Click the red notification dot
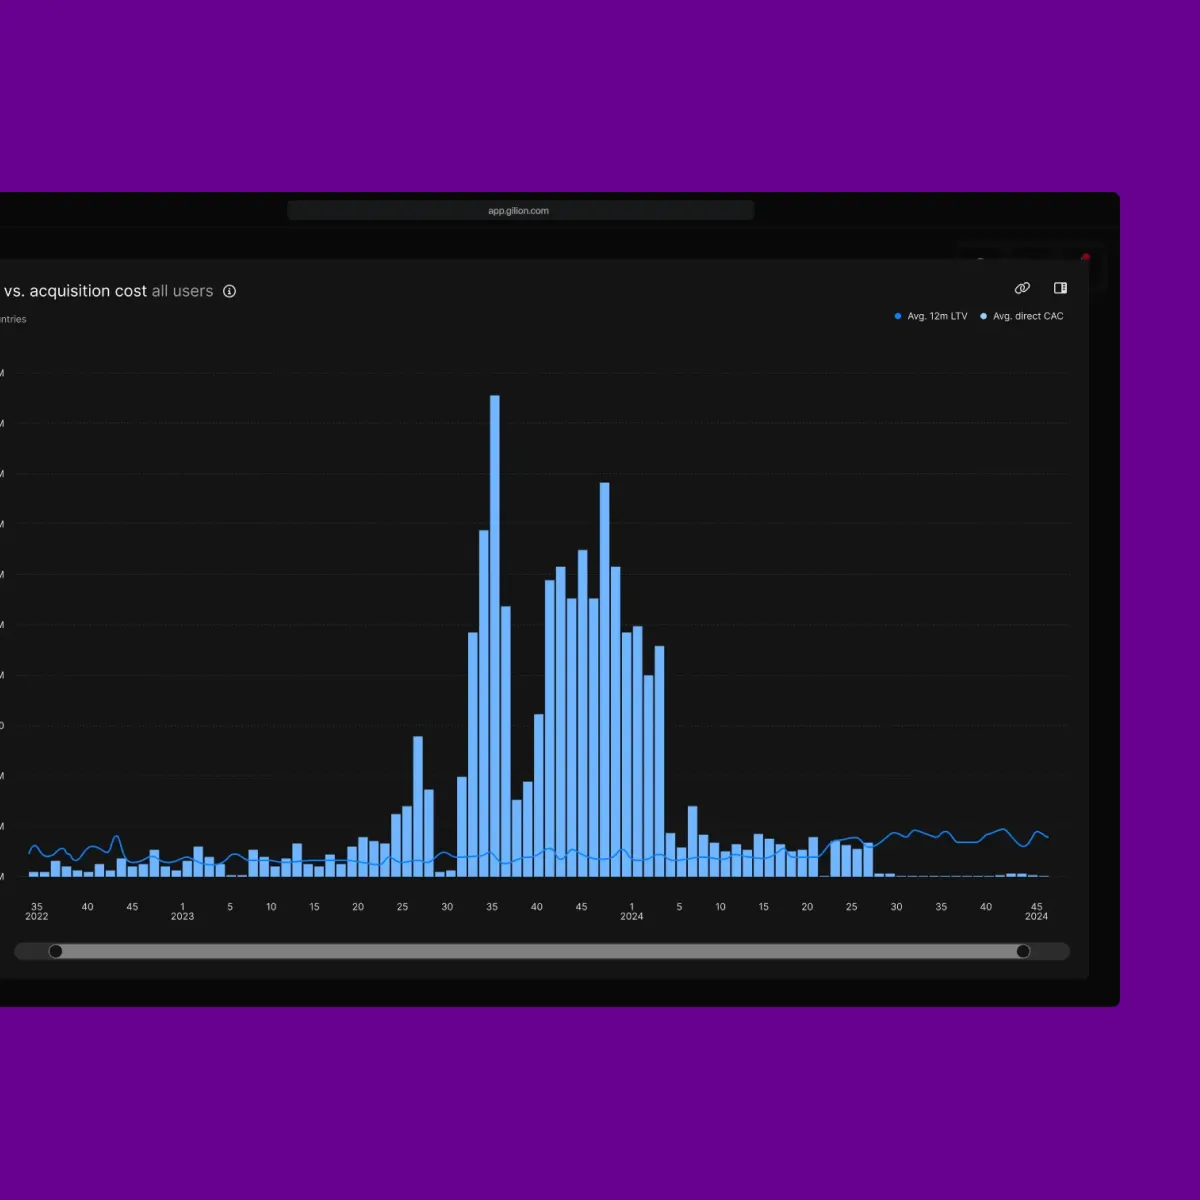The height and width of the screenshot is (1200, 1200). coord(1086,257)
